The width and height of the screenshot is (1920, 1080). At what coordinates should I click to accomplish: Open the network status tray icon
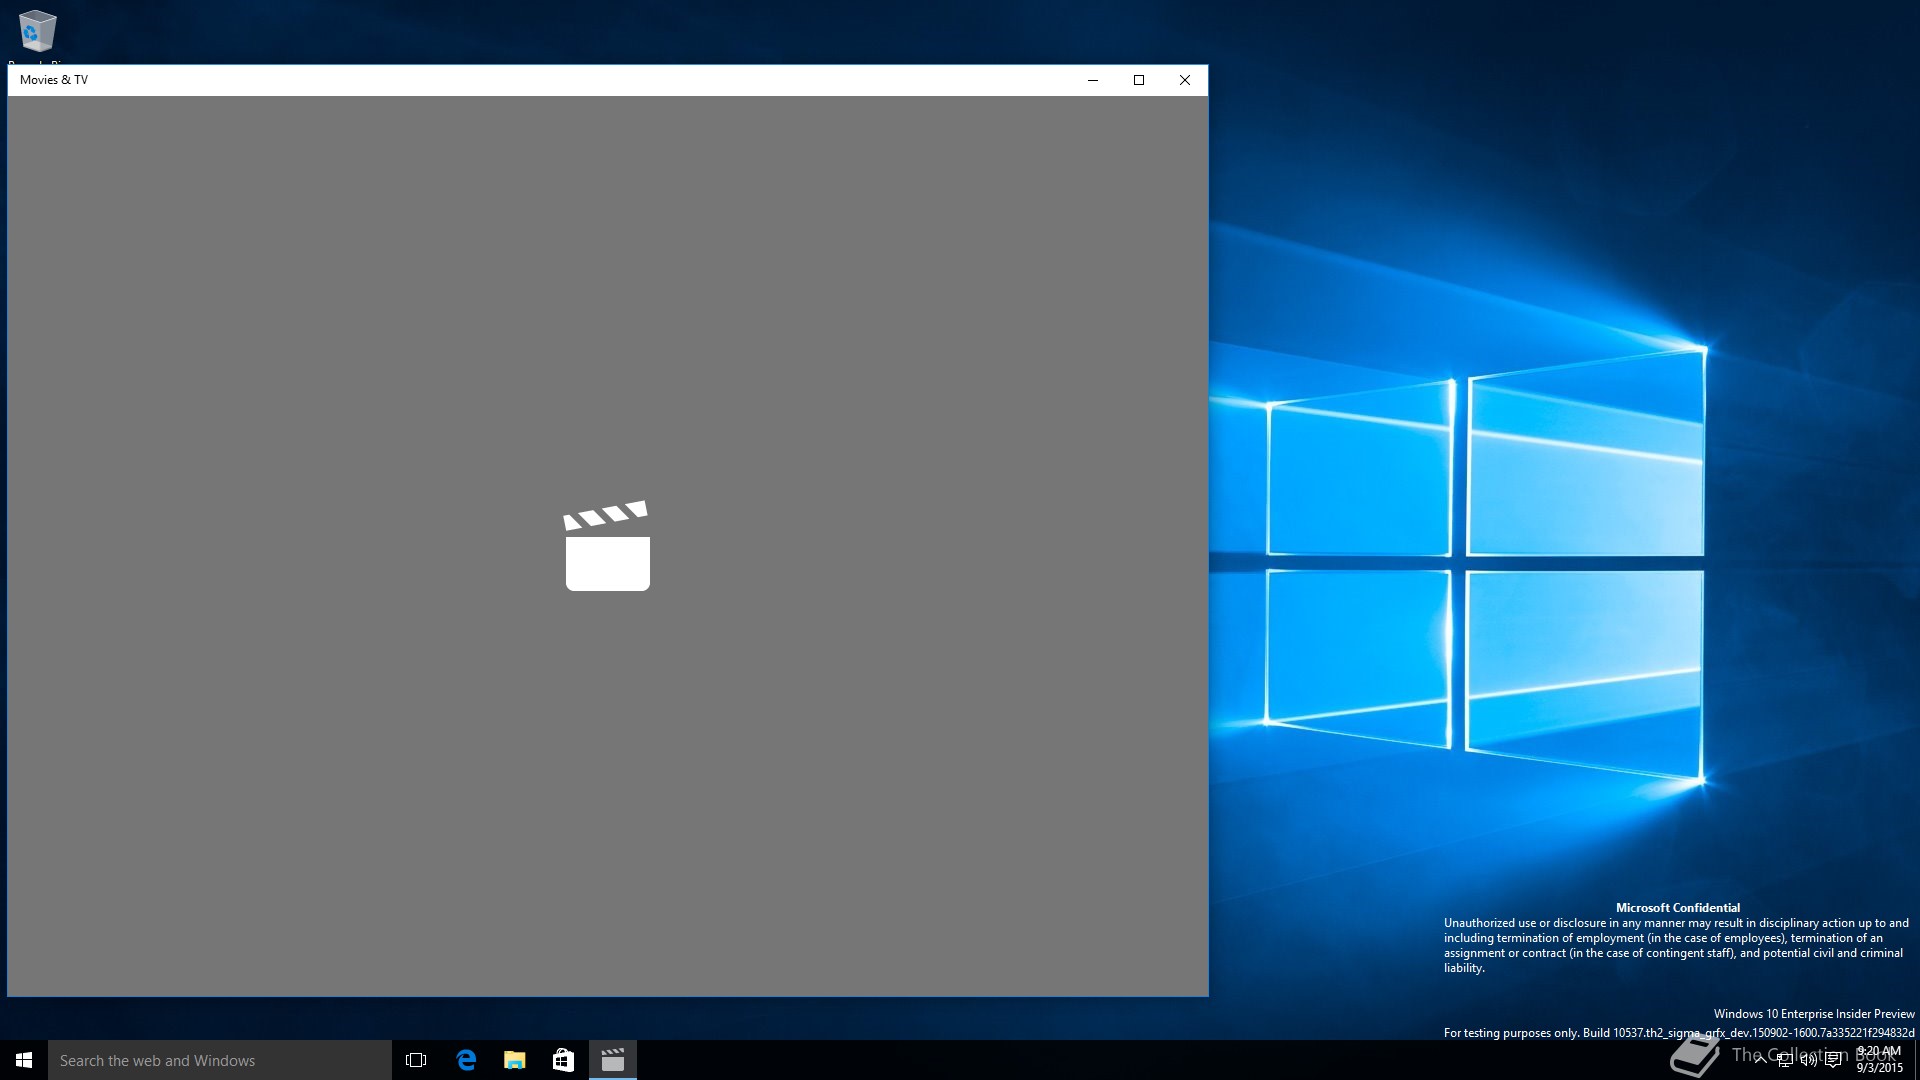(1784, 1060)
